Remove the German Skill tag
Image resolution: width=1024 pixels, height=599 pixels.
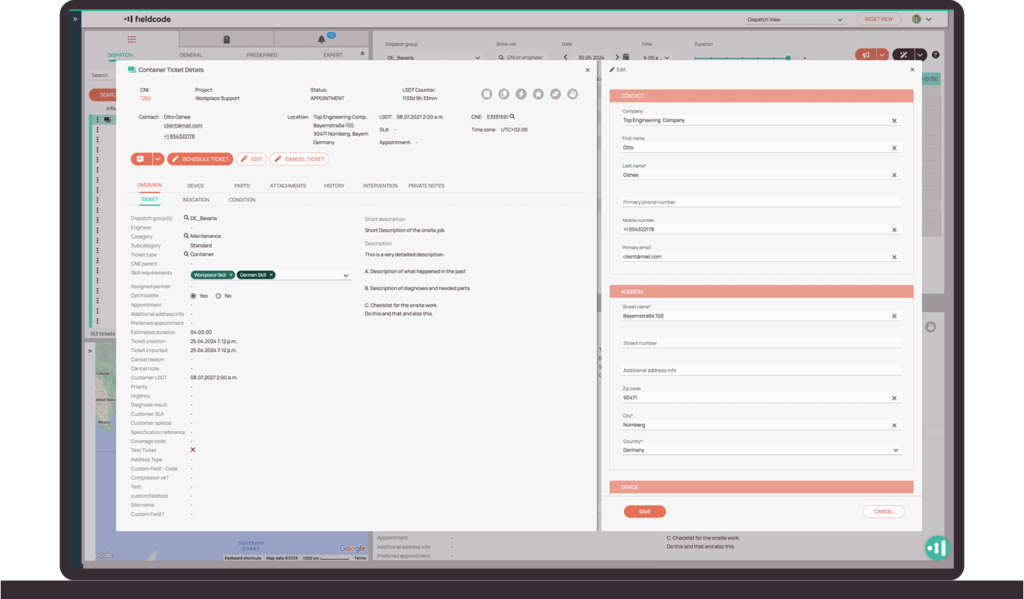click(271, 274)
